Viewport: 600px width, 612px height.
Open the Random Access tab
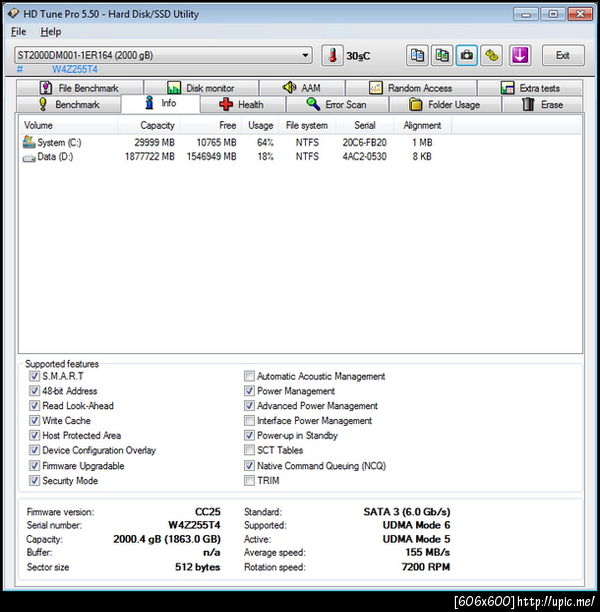click(411, 88)
